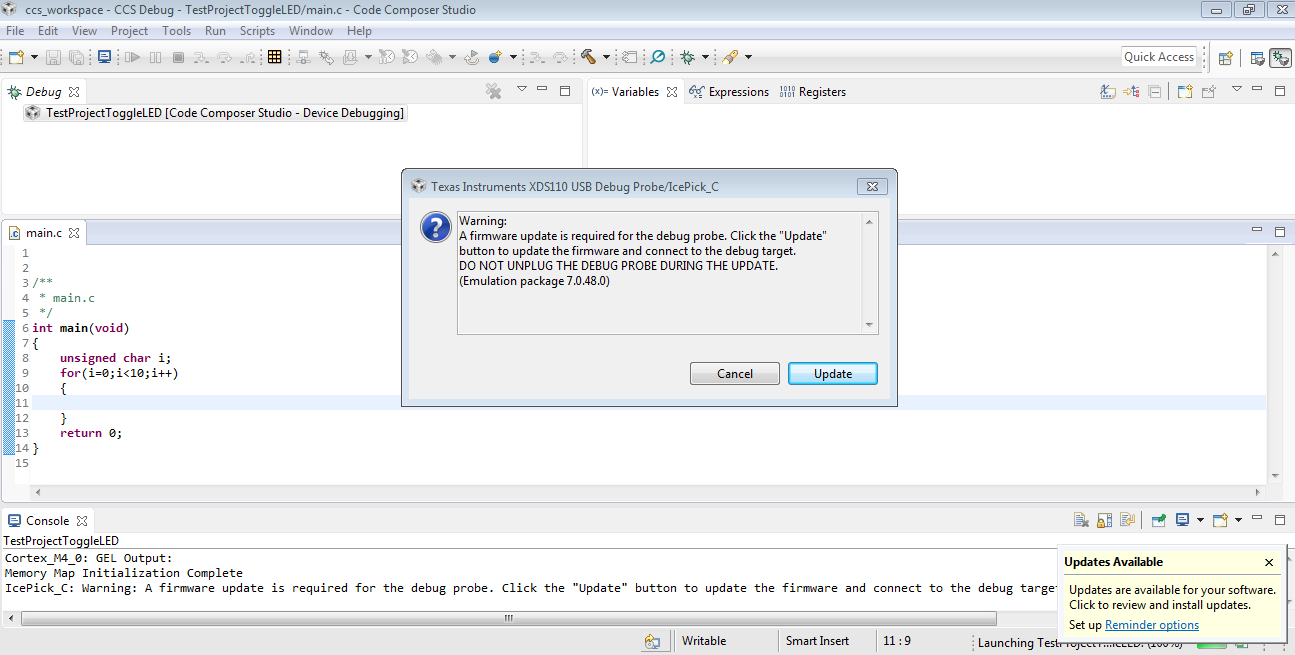Viewport: 1295px width, 655px height.
Task: Toggle Scroll Lock in Console
Action: (1104, 520)
